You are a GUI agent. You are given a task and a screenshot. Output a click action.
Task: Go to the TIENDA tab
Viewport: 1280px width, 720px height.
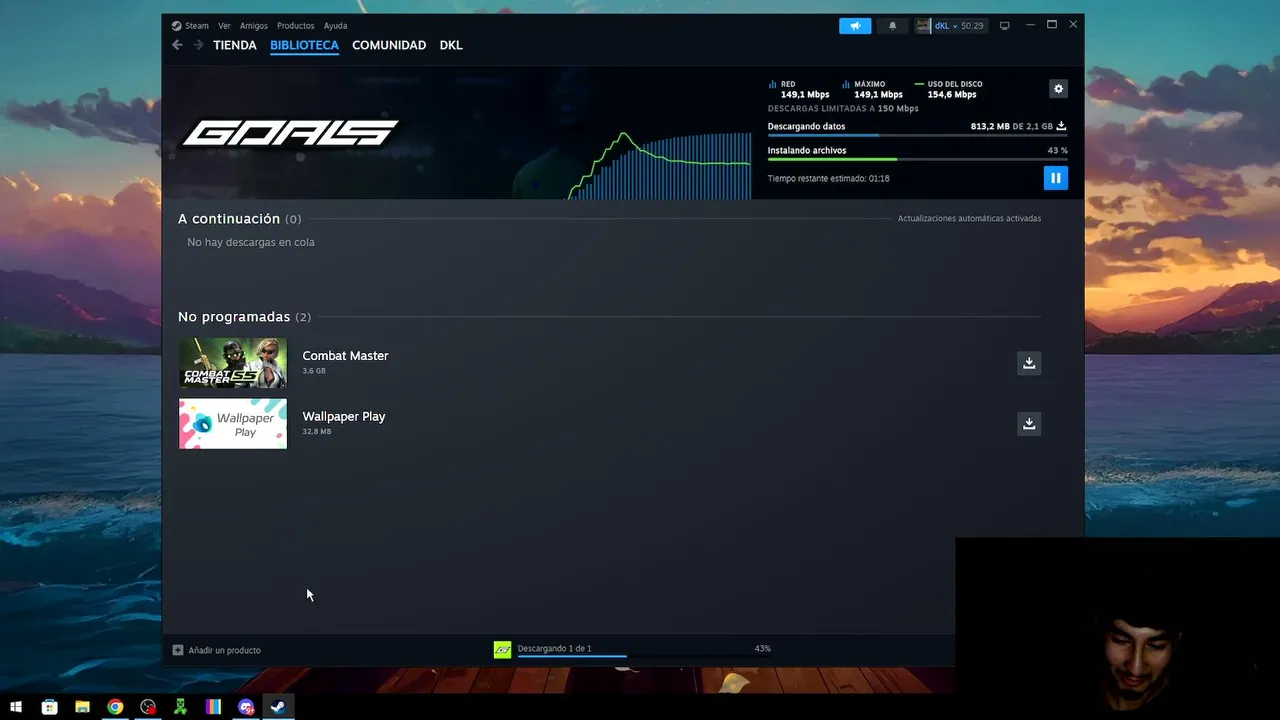point(235,45)
